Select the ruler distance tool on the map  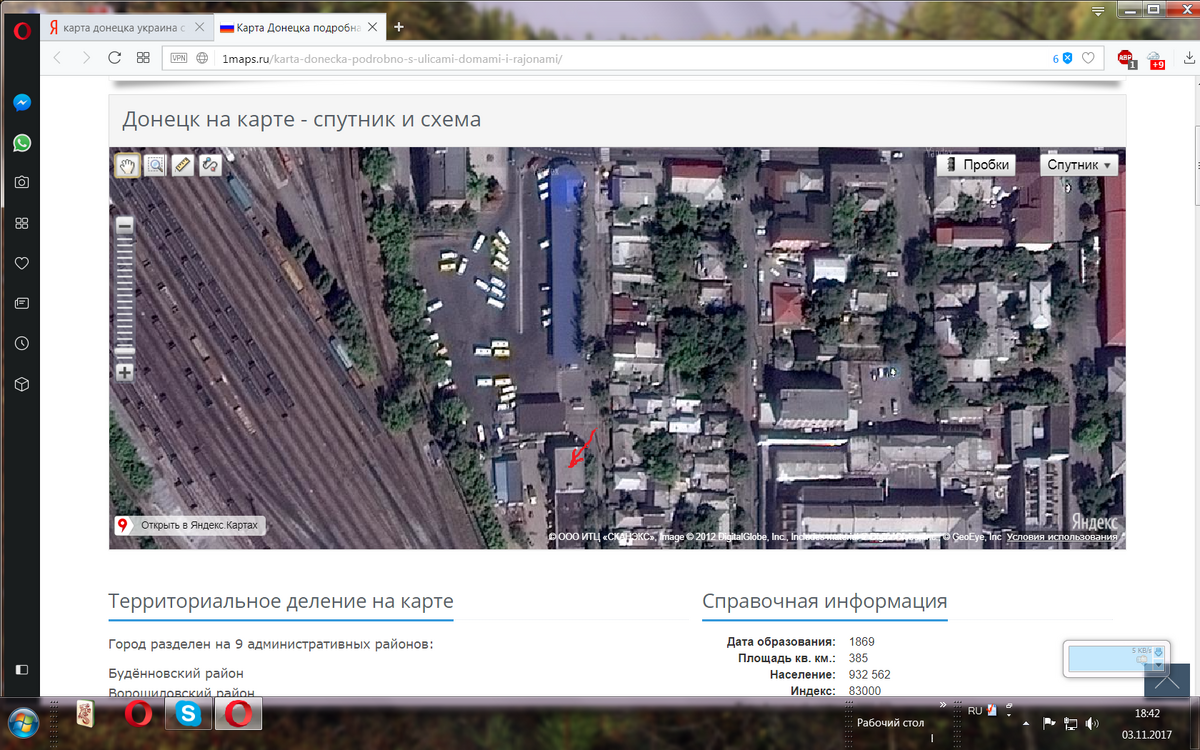click(182, 165)
